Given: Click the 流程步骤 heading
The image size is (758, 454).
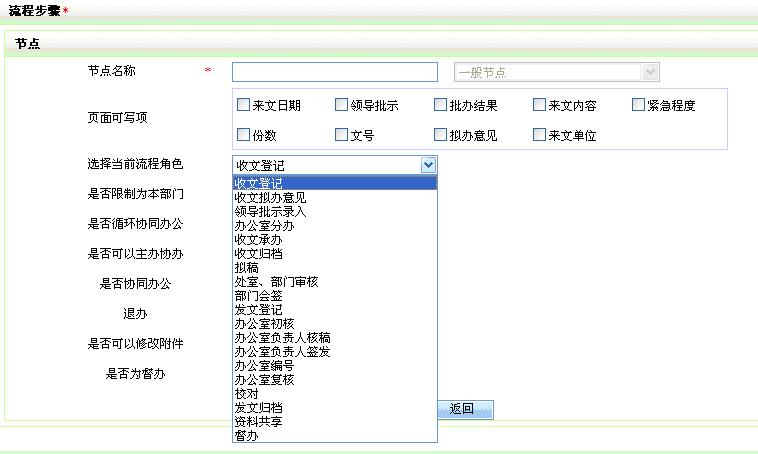Looking at the screenshot, I should pos(34,11).
